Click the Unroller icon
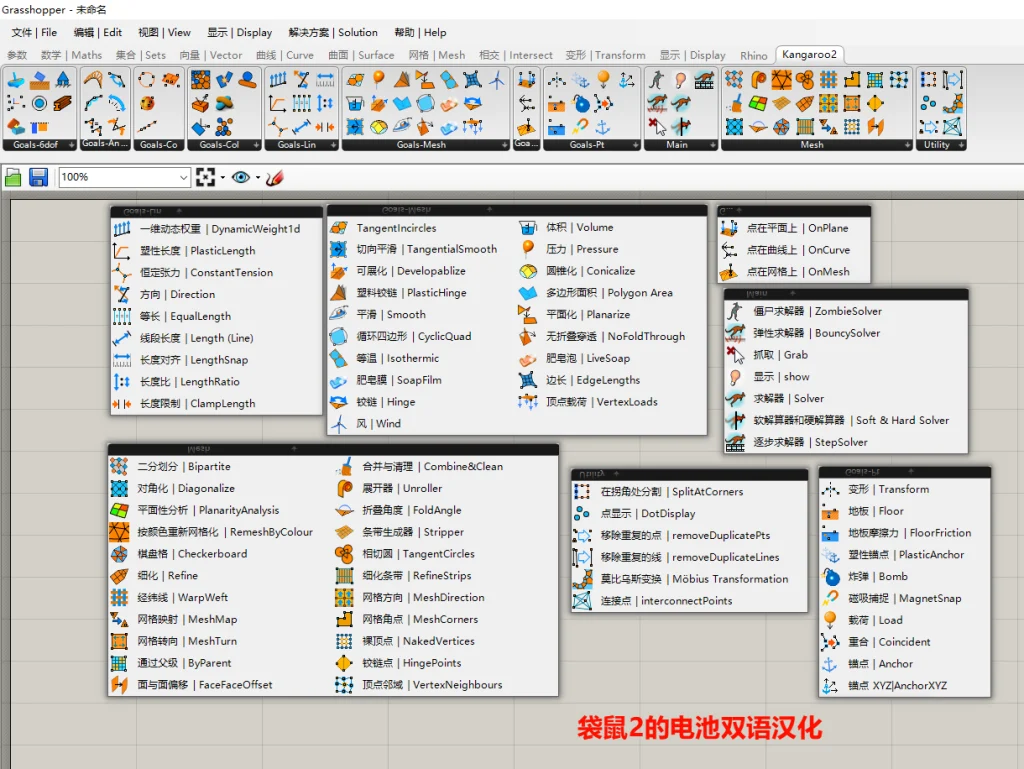Screen dimensions: 1024x769 click(x=344, y=488)
